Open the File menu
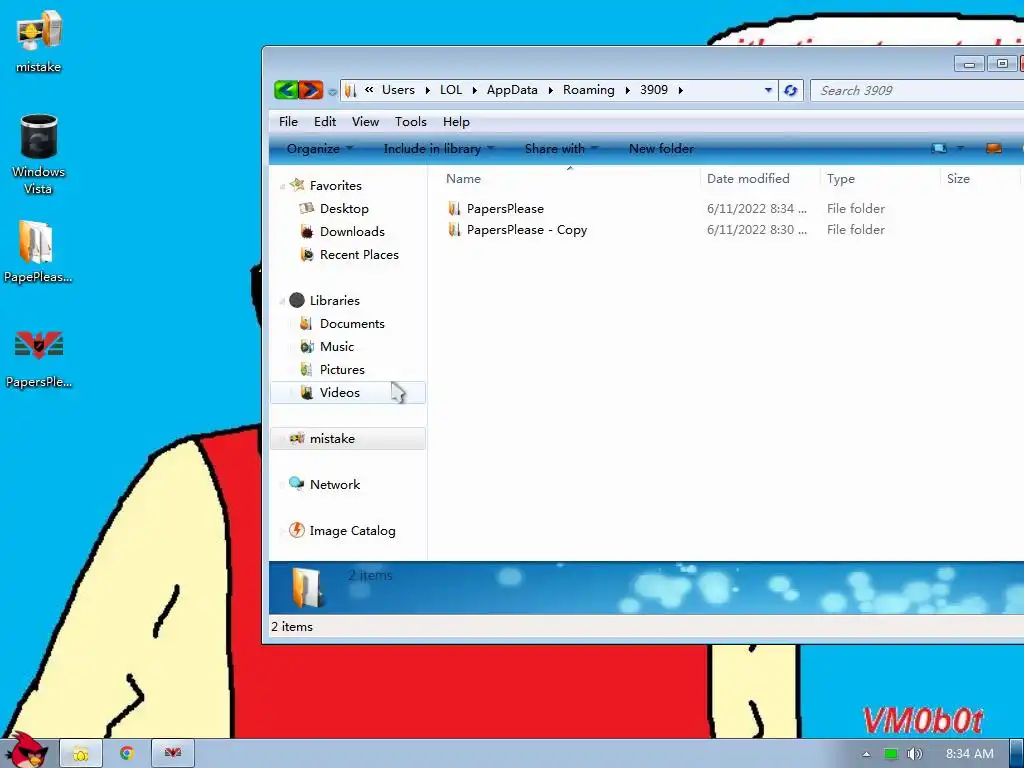The height and width of the screenshot is (768, 1024). point(288,121)
